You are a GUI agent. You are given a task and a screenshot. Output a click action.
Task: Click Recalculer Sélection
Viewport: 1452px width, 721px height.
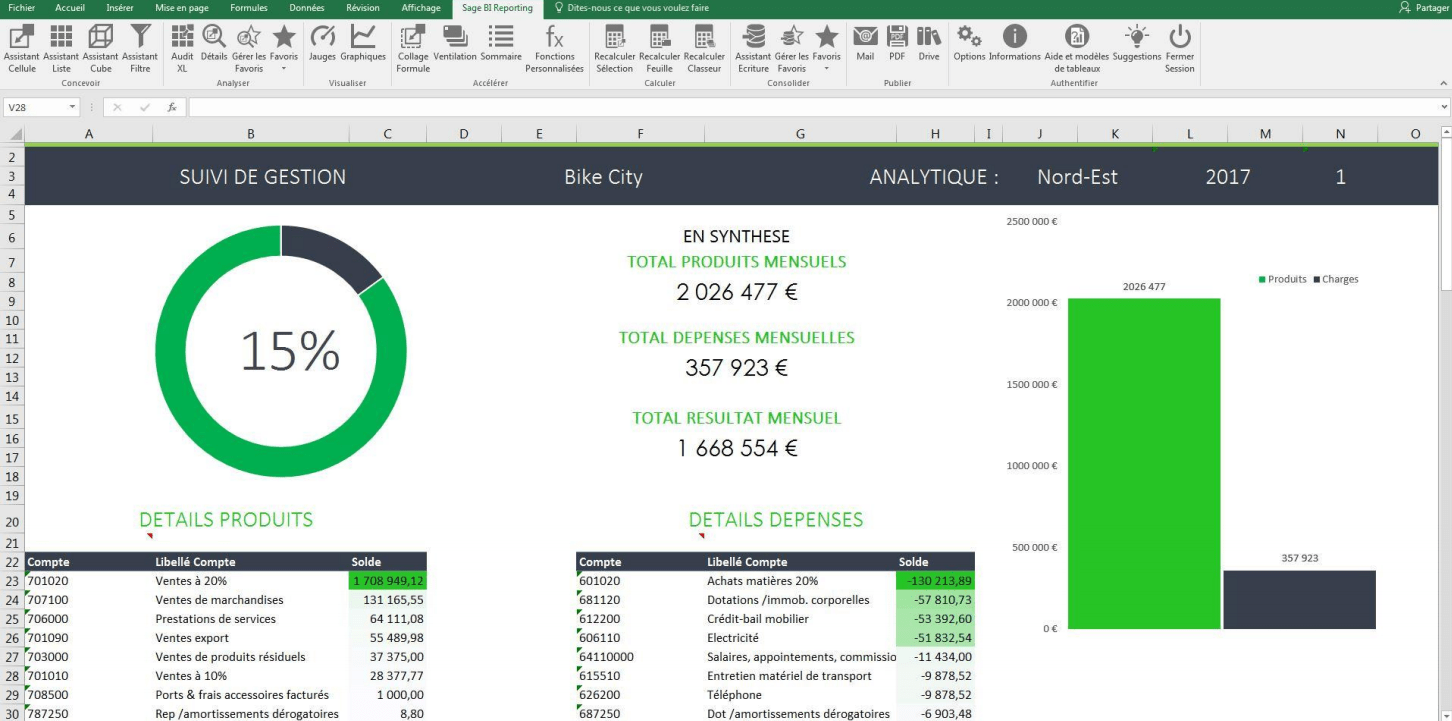614,48
